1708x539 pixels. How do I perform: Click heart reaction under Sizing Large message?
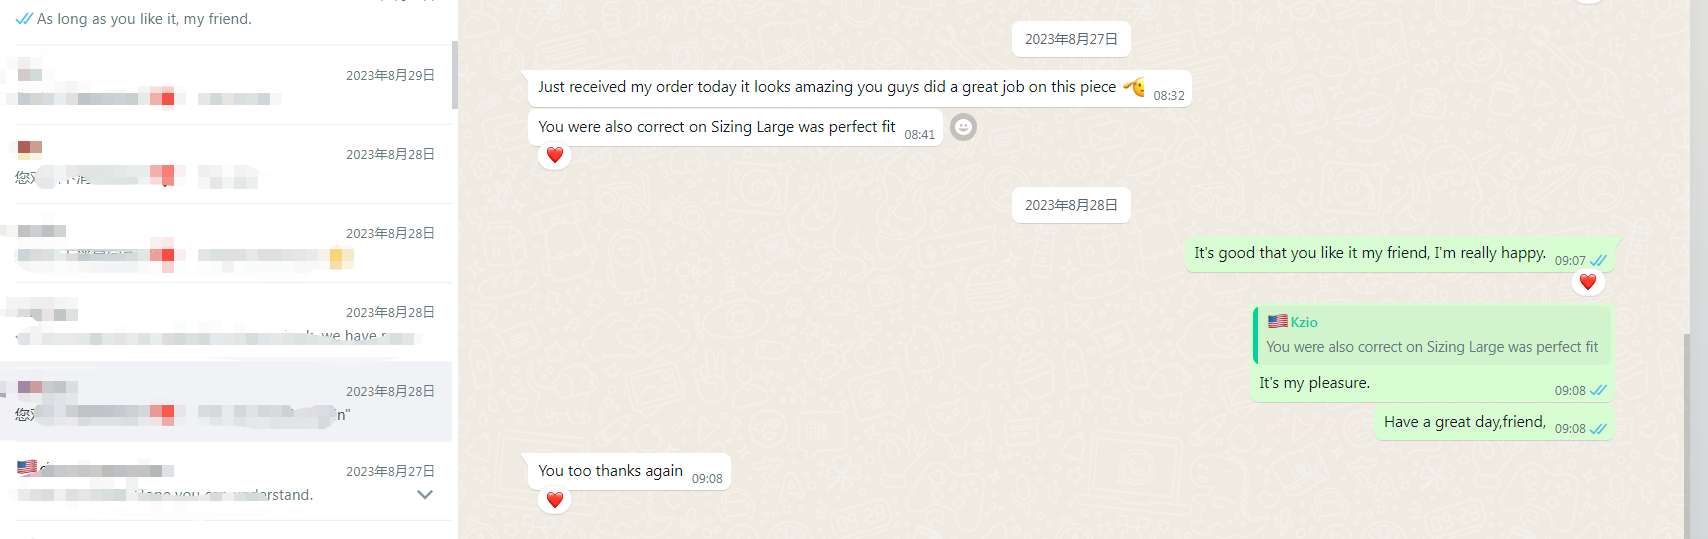tap(555, 155)
